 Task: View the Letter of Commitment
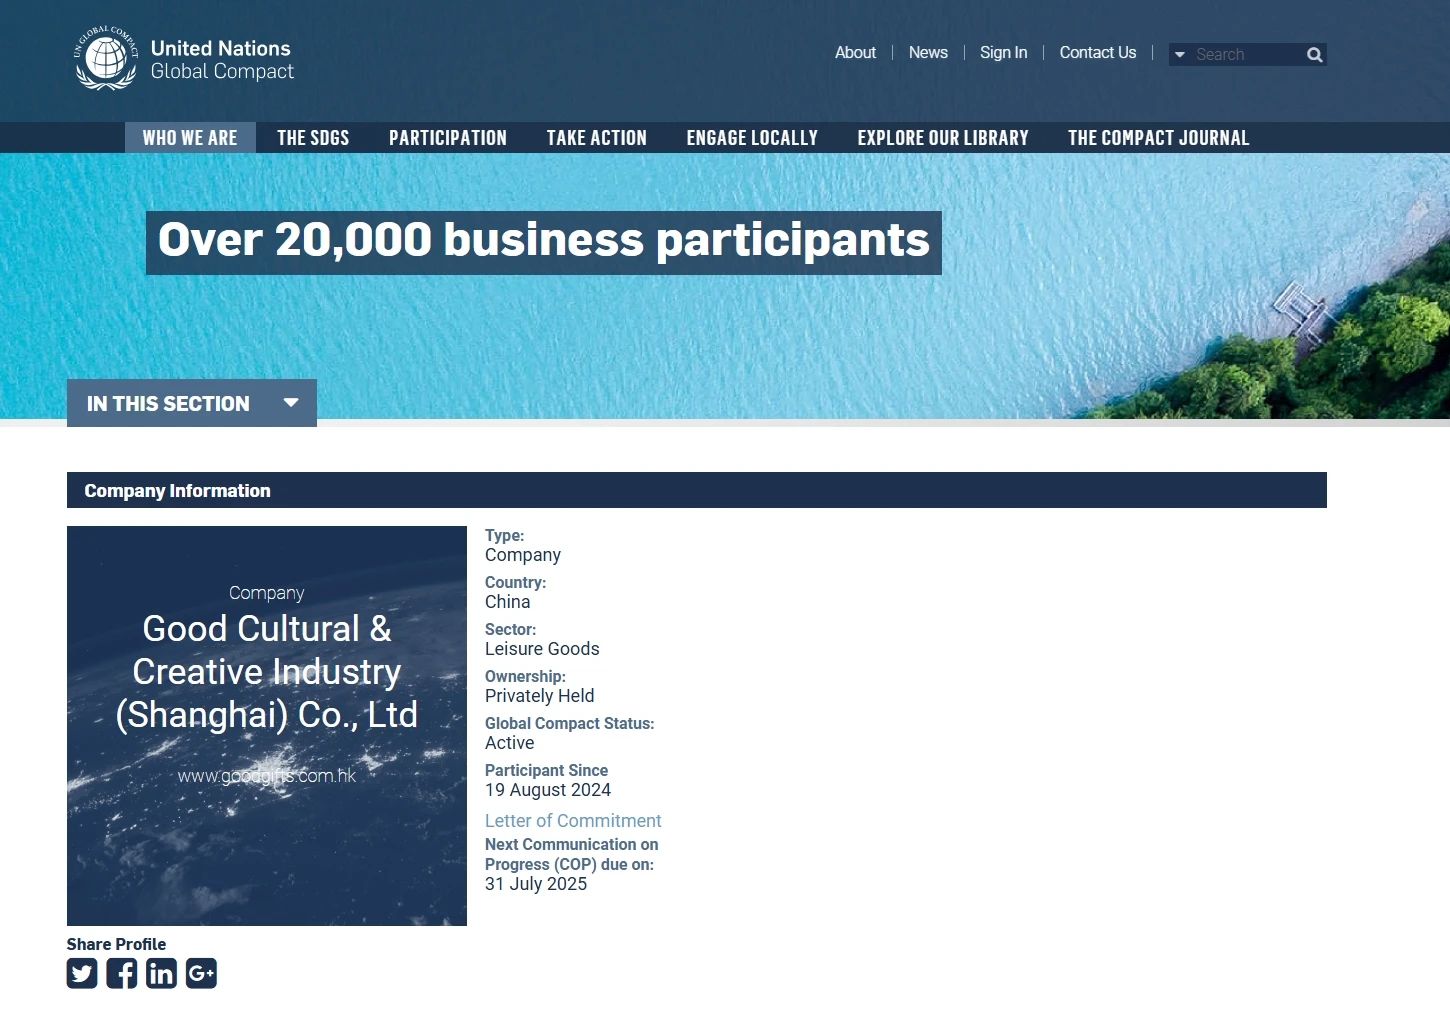[573, 821]
